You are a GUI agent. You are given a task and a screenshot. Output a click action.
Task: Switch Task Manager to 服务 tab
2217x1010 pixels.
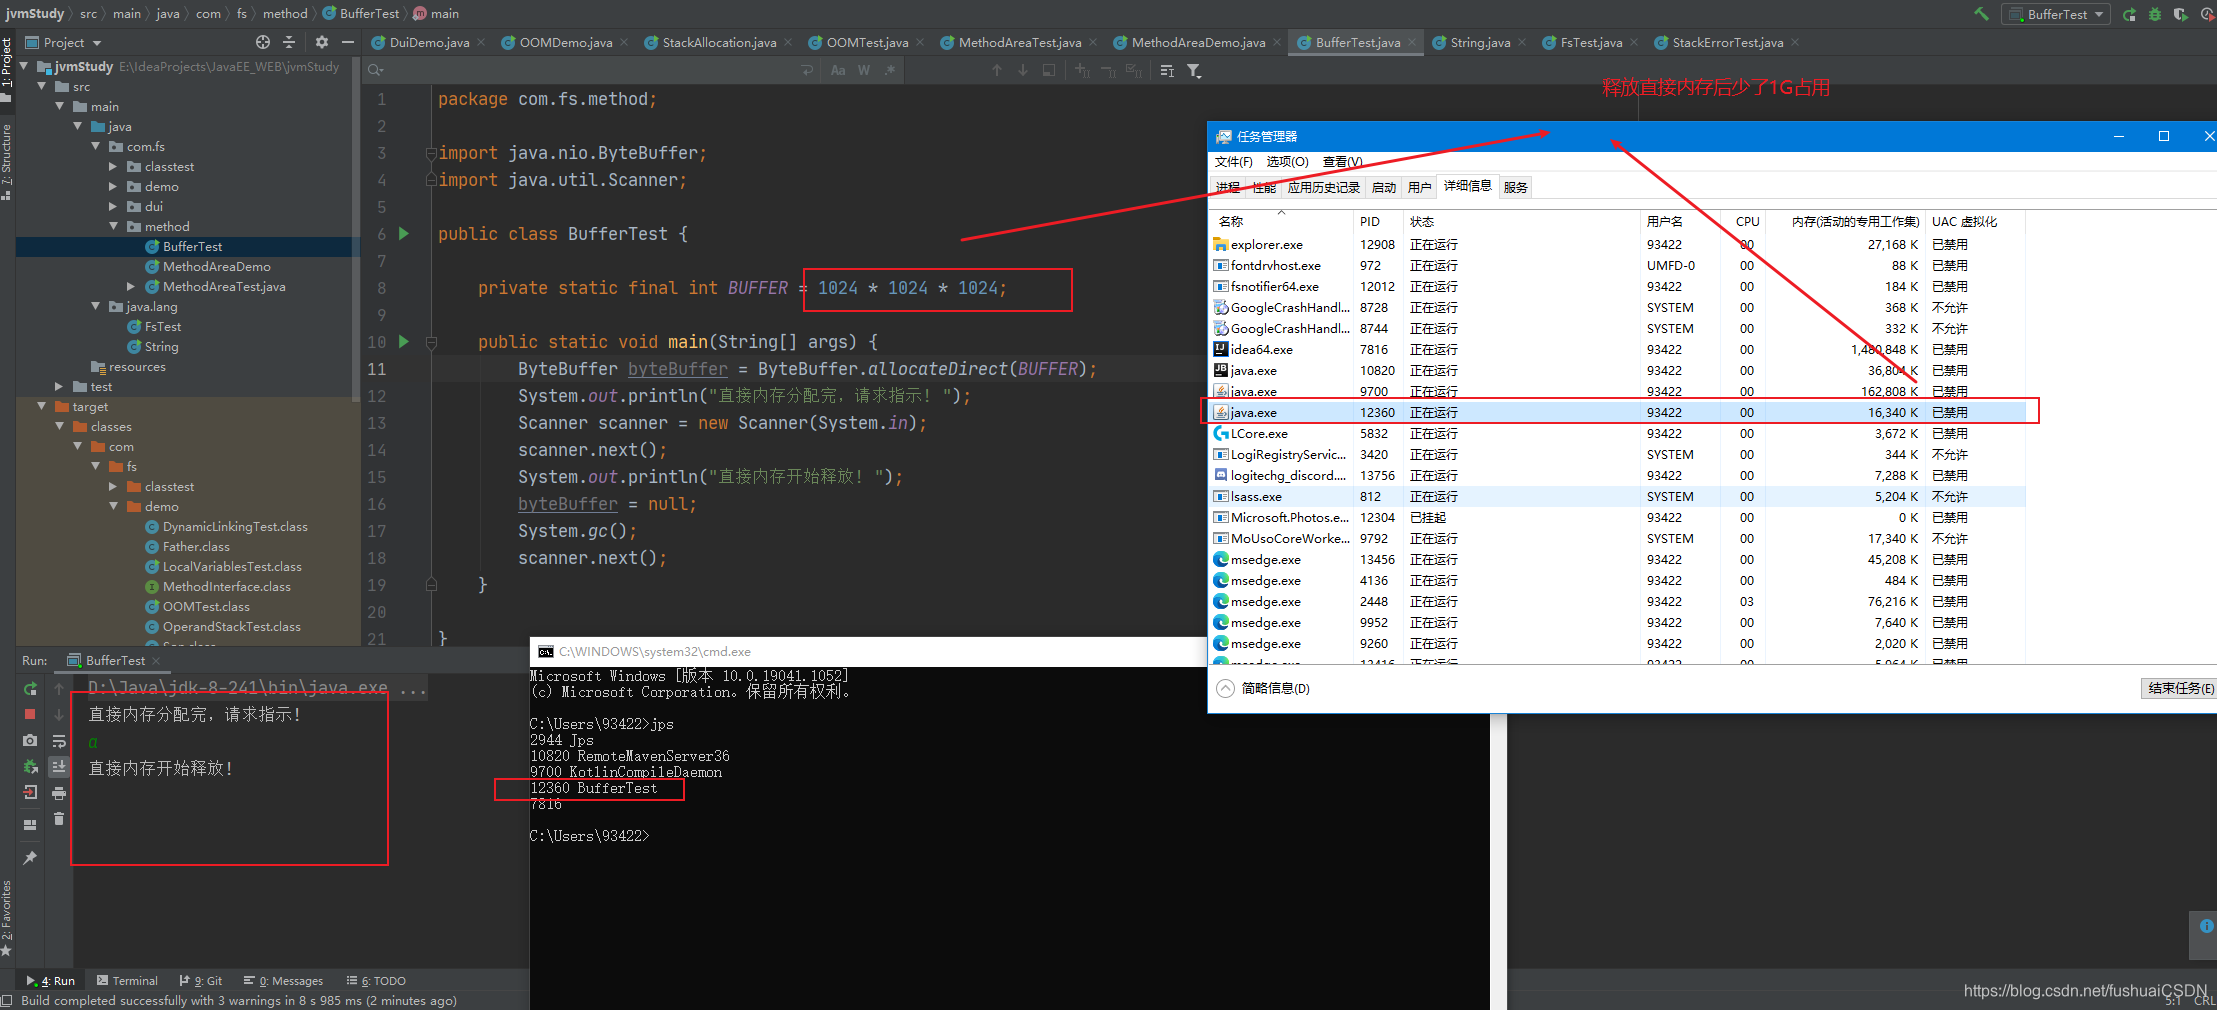pyautogui.click(x=1515, y=187)
